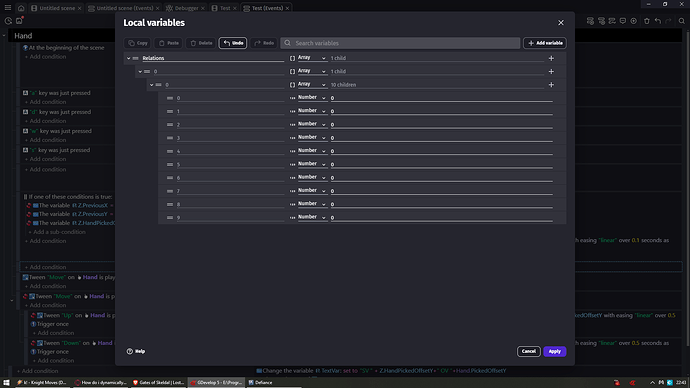Open the Windows Start menu
Image resolution: width=690 pixels, height=388 pixels.
tap(6, 383)
